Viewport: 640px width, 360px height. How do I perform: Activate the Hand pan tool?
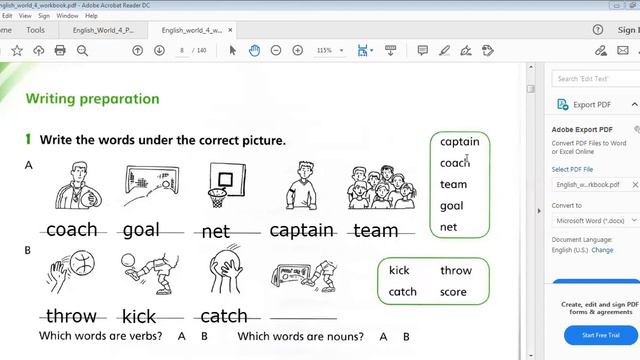pos(254,51)
